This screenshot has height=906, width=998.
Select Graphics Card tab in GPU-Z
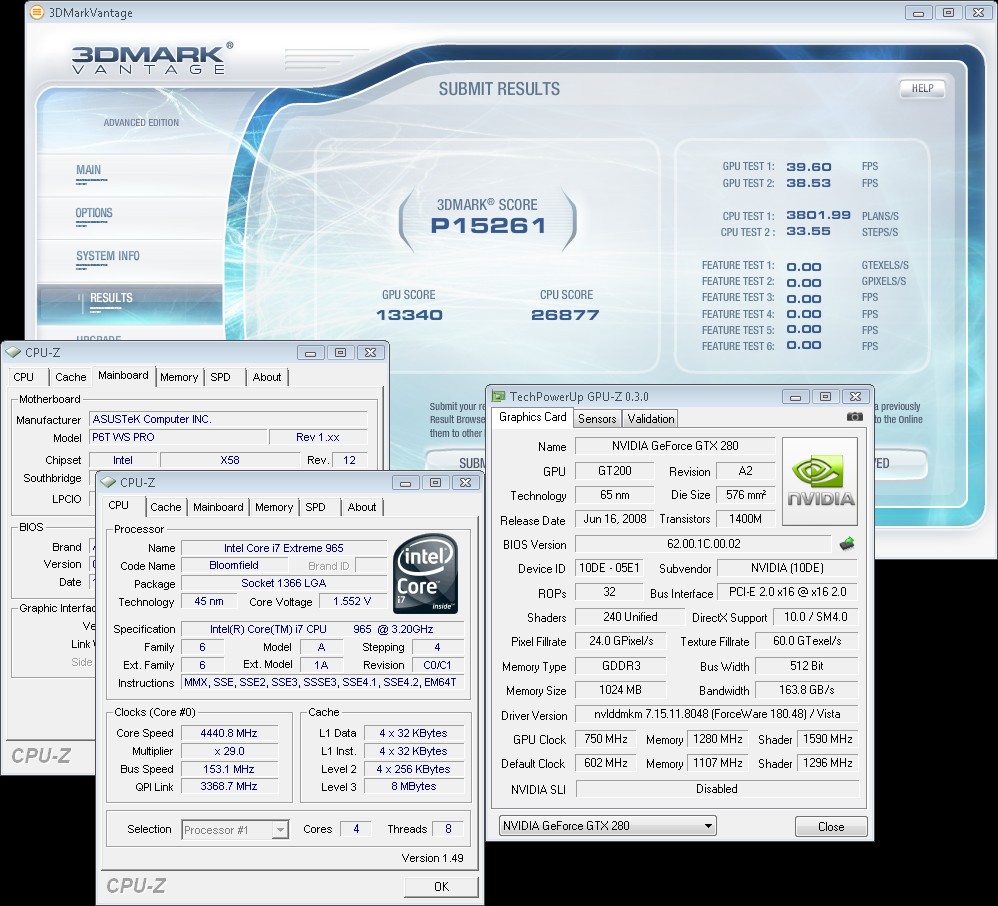click(532, 417)
